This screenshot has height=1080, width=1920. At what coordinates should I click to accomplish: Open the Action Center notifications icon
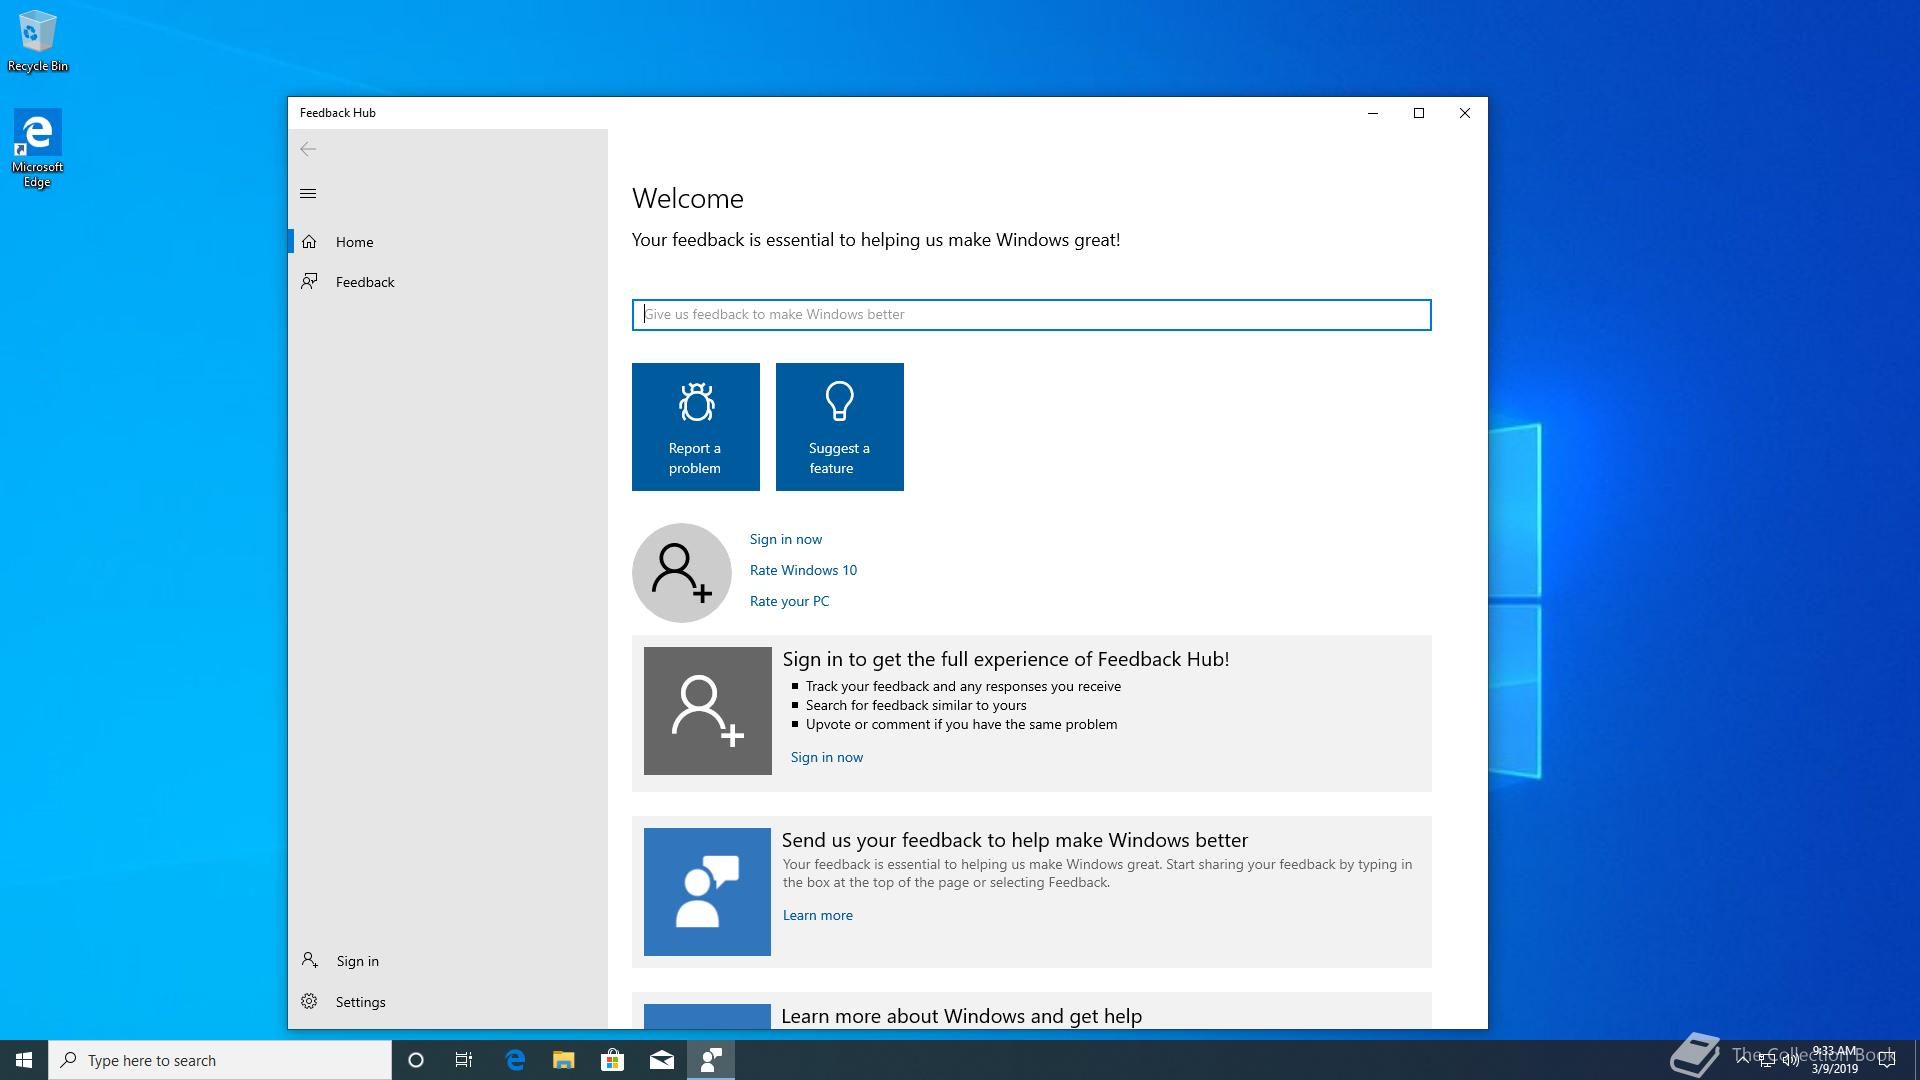click(1887, 1060)
